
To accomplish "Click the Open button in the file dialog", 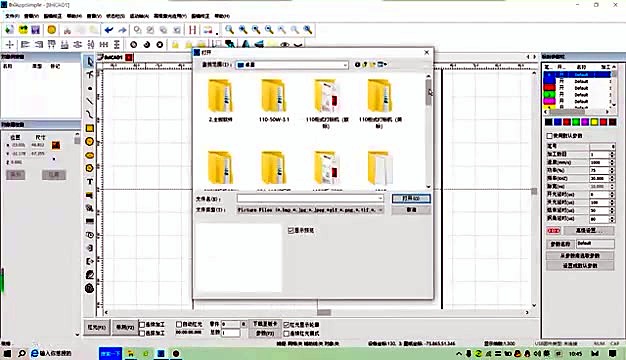I will coord(411,198).
